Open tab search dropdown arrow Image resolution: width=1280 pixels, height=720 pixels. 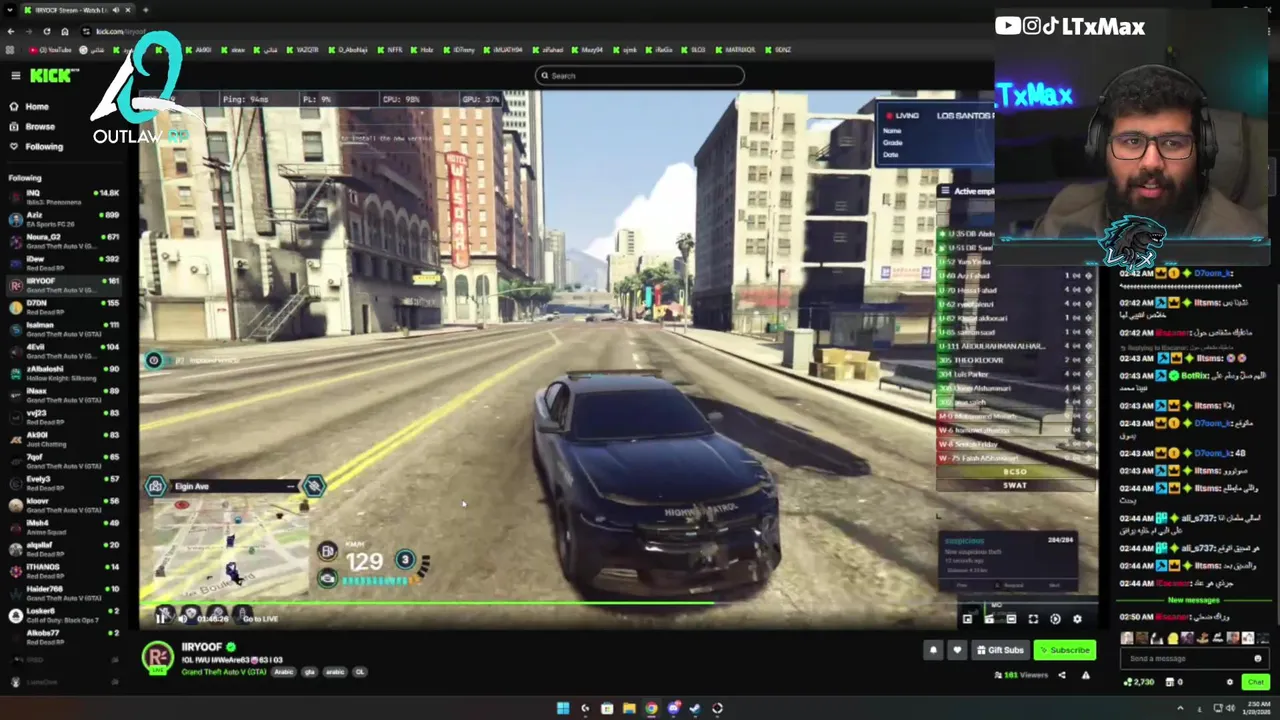11,10
